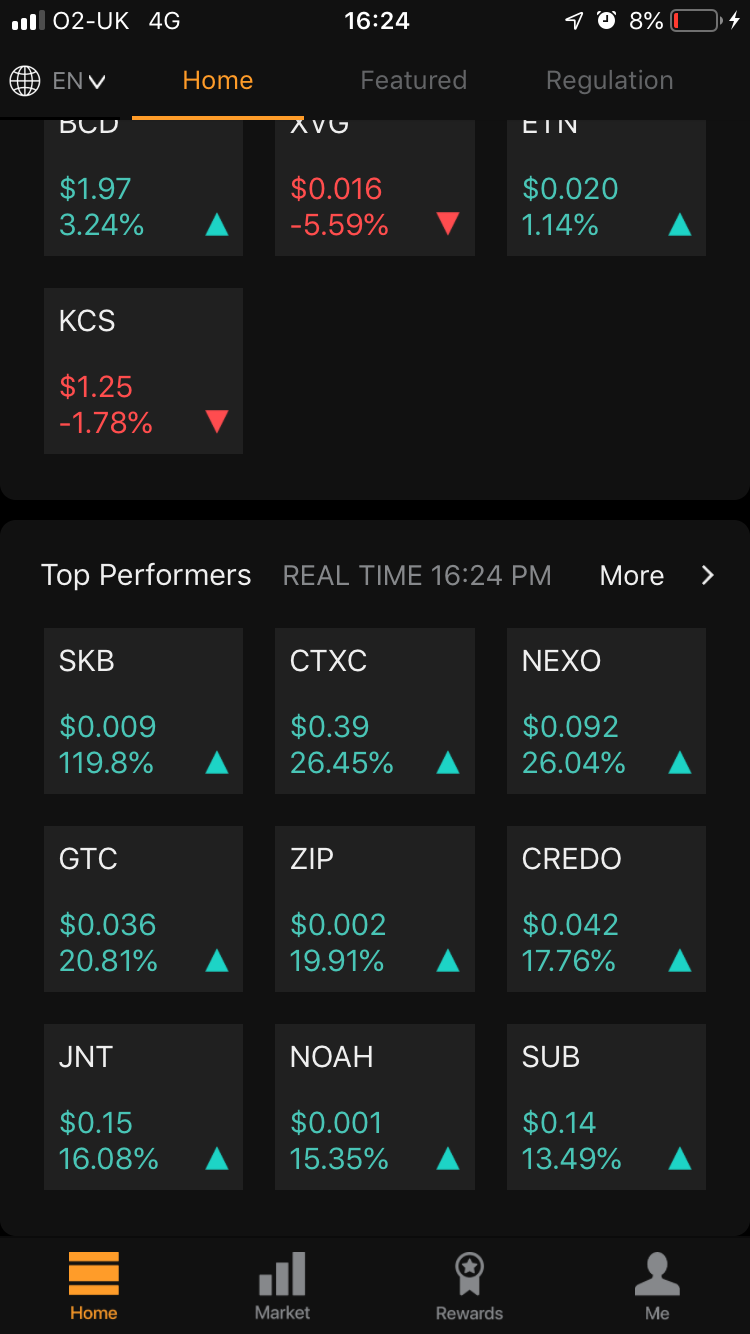Switch to the Regulation tab
Image resolution: width=750 pixels, height=1334 pixels.
tap(609, 80)
